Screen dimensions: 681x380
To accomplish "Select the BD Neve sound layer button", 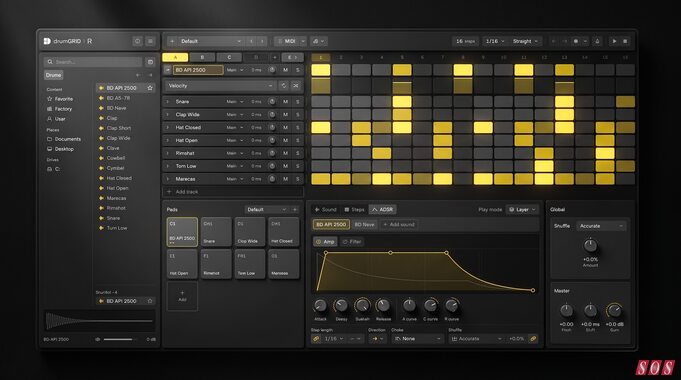I will (x=364, y=225).
